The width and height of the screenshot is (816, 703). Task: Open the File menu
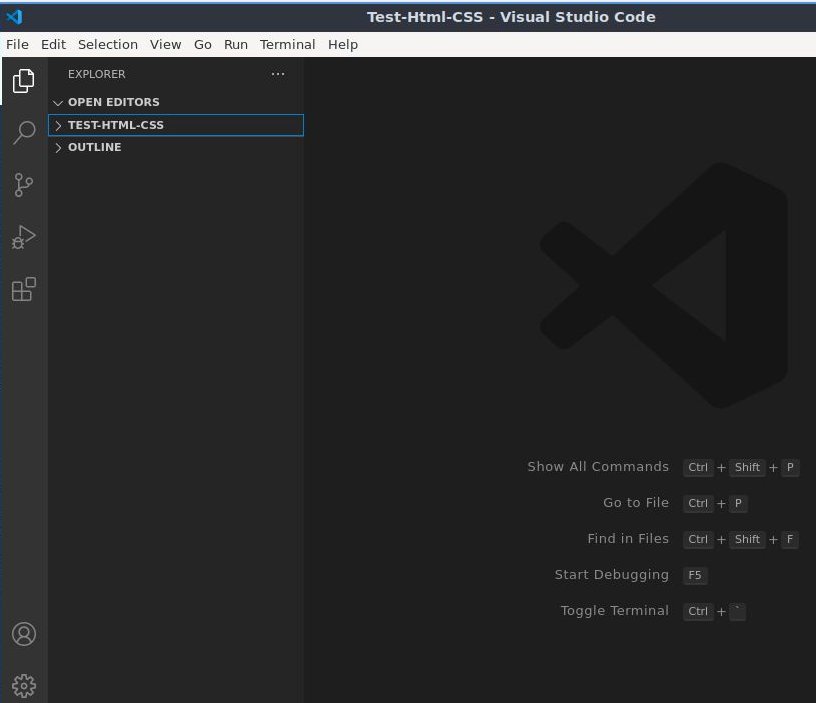[x=17, y=45]
